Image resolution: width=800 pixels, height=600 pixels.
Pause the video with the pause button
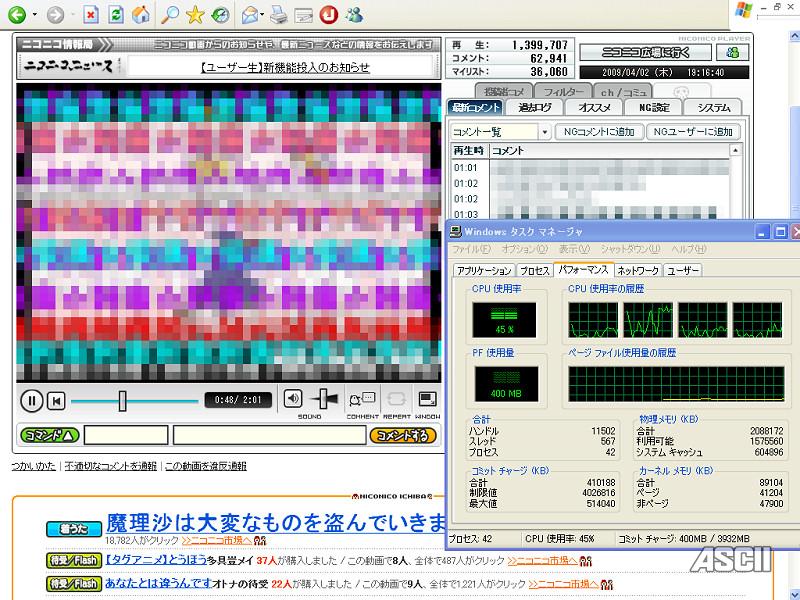coord(32,401)
